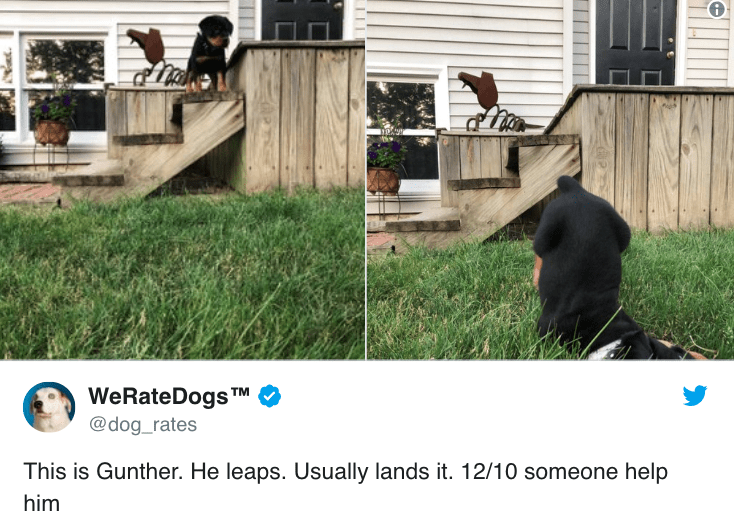Click the blue verified badge

[270, 396]
